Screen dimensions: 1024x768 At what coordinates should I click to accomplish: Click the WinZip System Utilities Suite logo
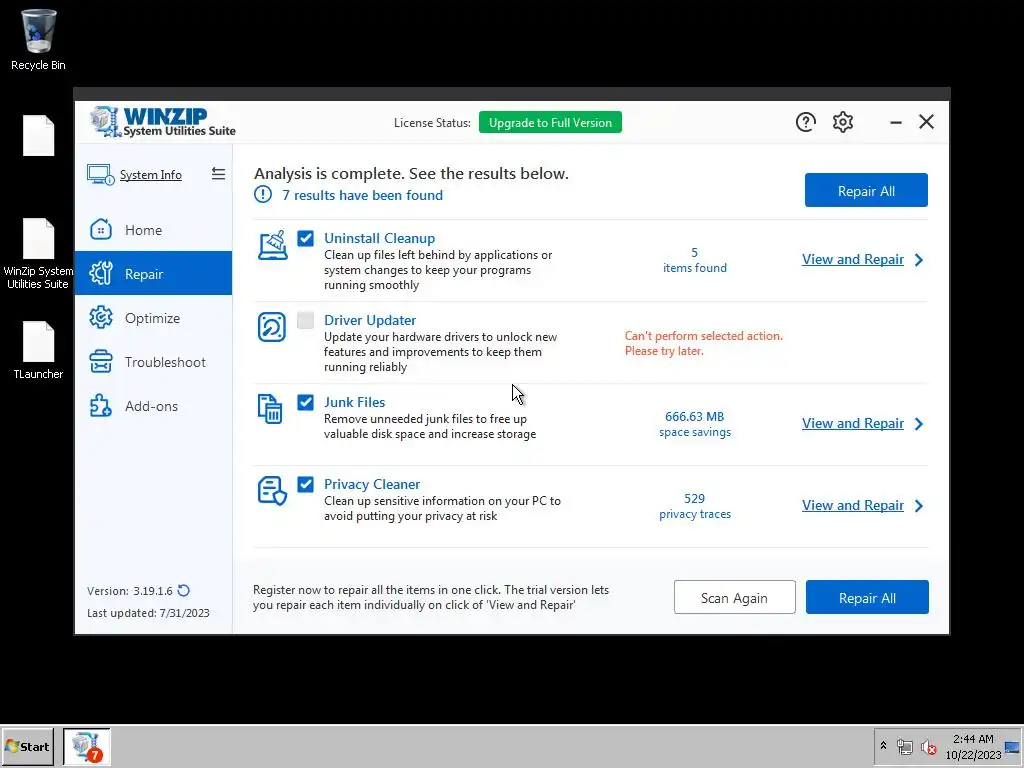pyautogui.click(x=163, y=122)
